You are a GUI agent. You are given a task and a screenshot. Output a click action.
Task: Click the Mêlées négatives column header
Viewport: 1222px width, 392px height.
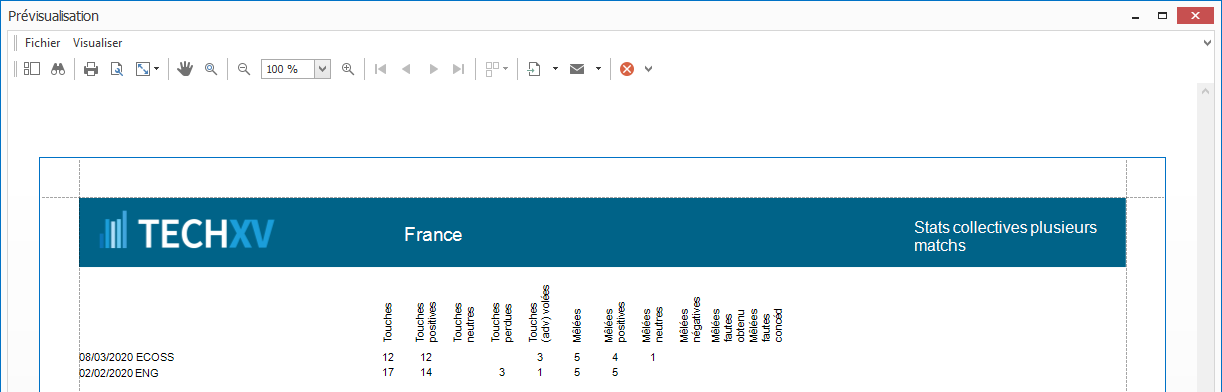point(690,320)
